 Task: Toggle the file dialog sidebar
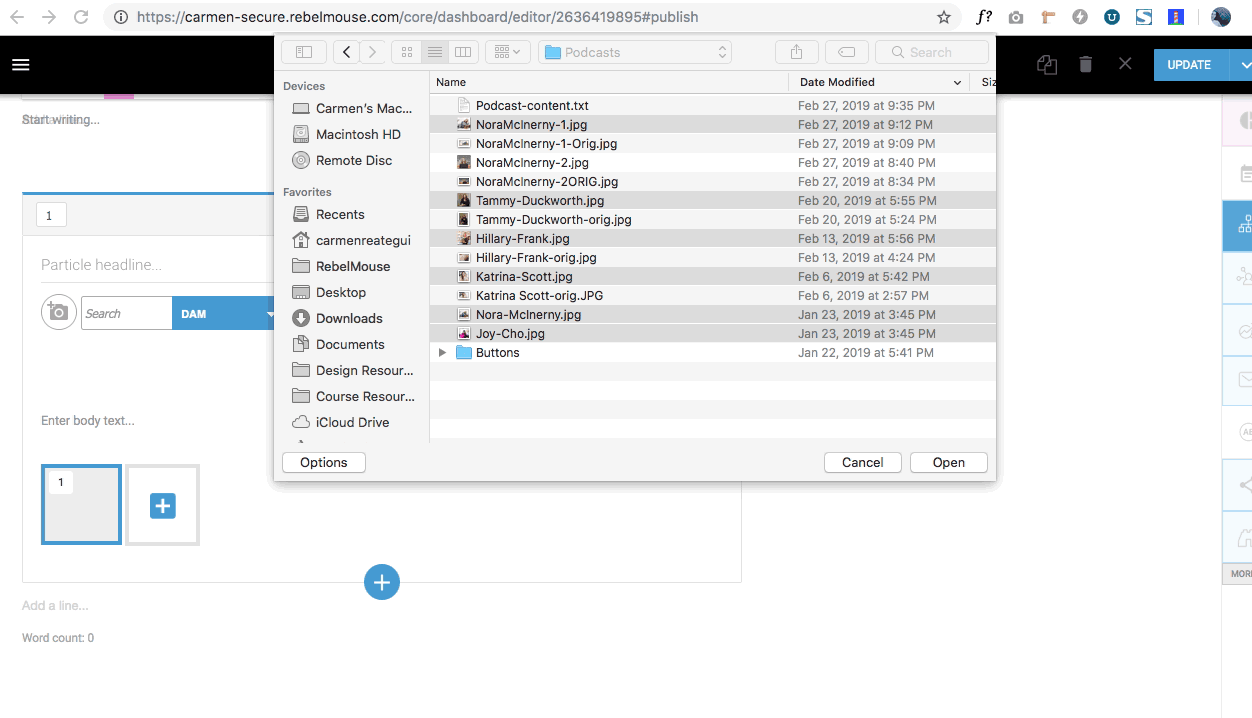304,52
